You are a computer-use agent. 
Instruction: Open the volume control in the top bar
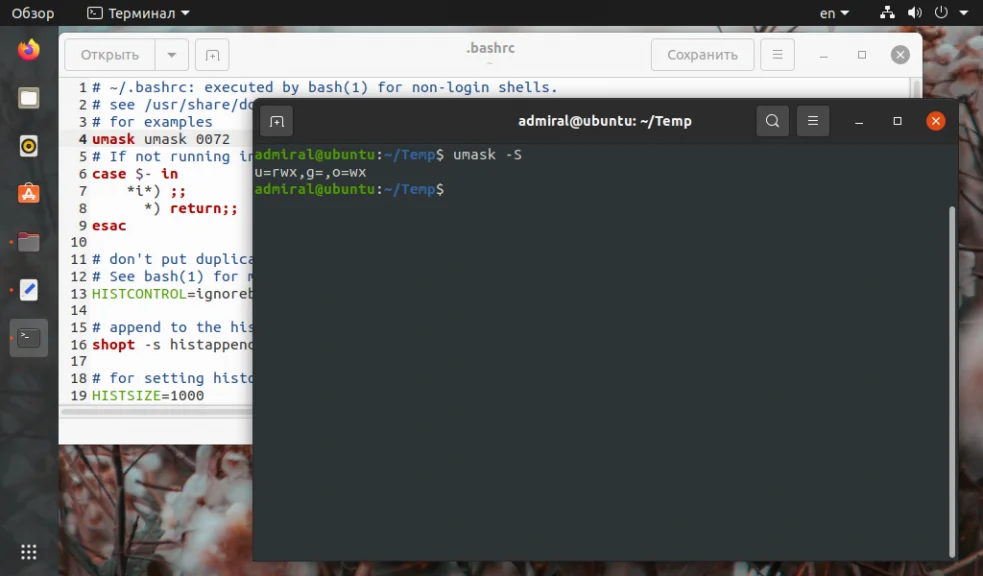point(915,13)
